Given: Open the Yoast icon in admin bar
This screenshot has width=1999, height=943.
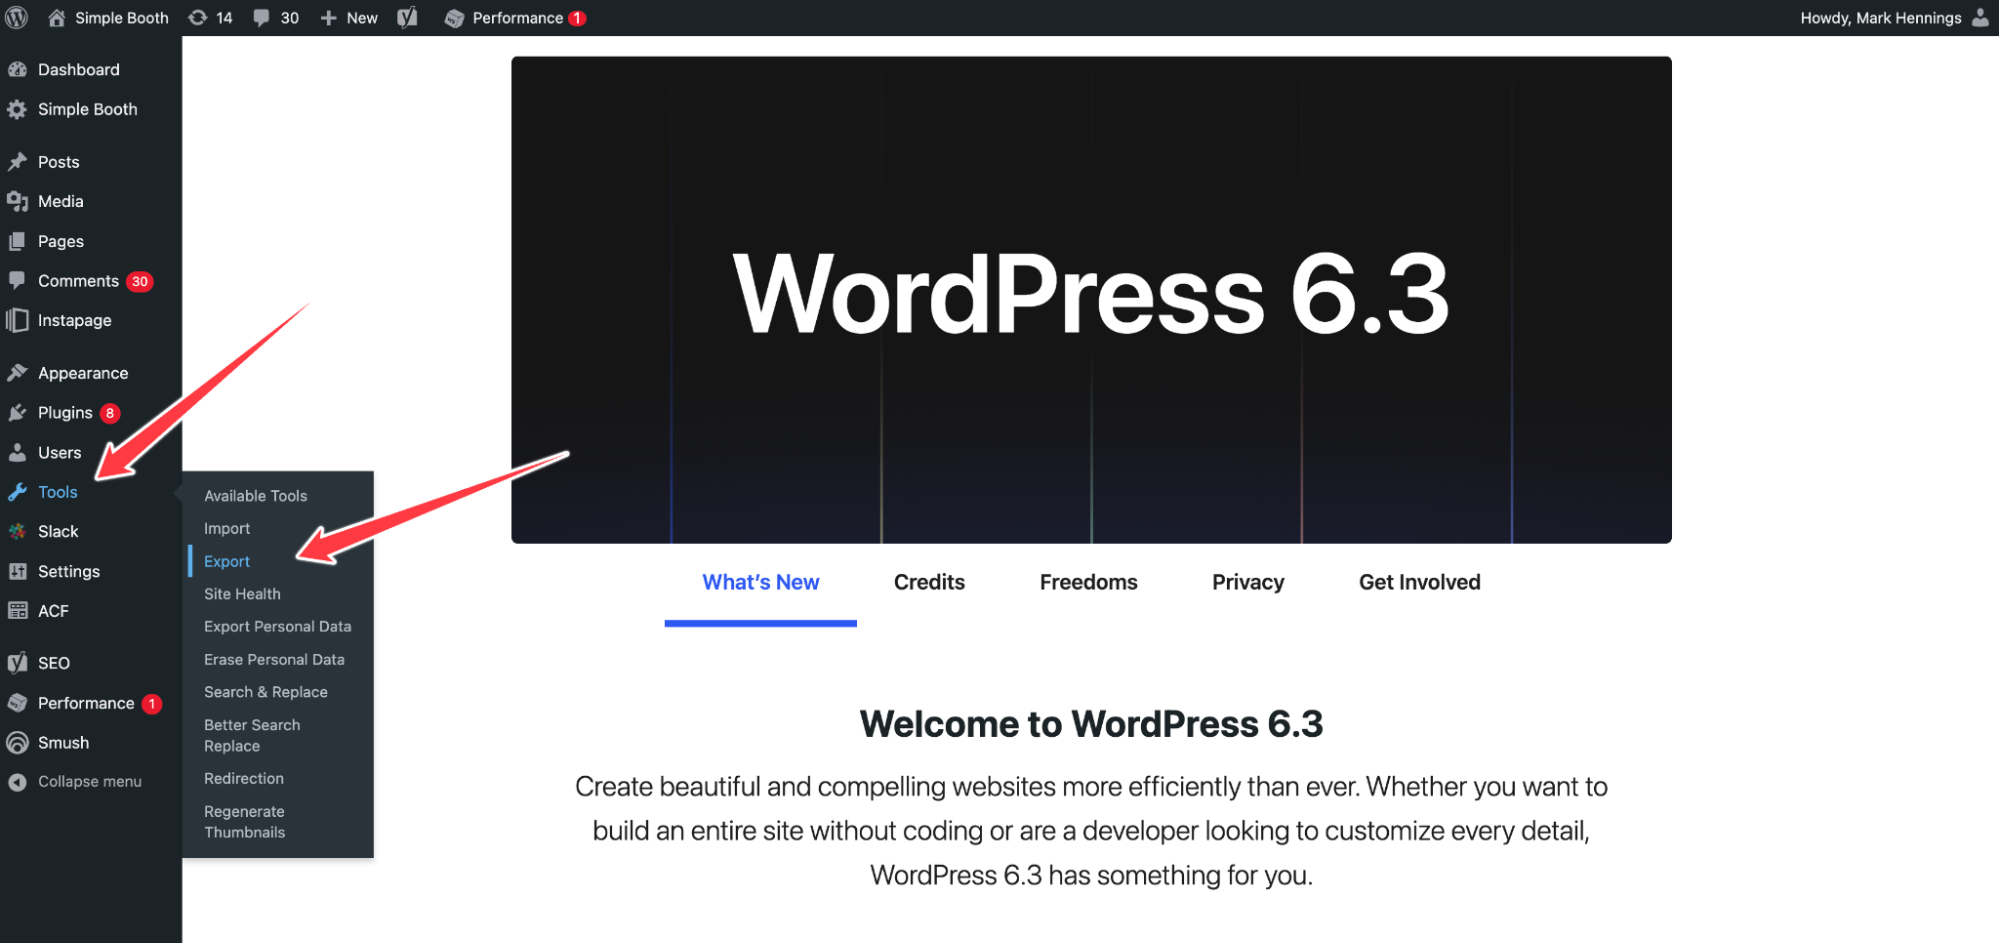Looking at the screenshot, I should coord(407,18).
